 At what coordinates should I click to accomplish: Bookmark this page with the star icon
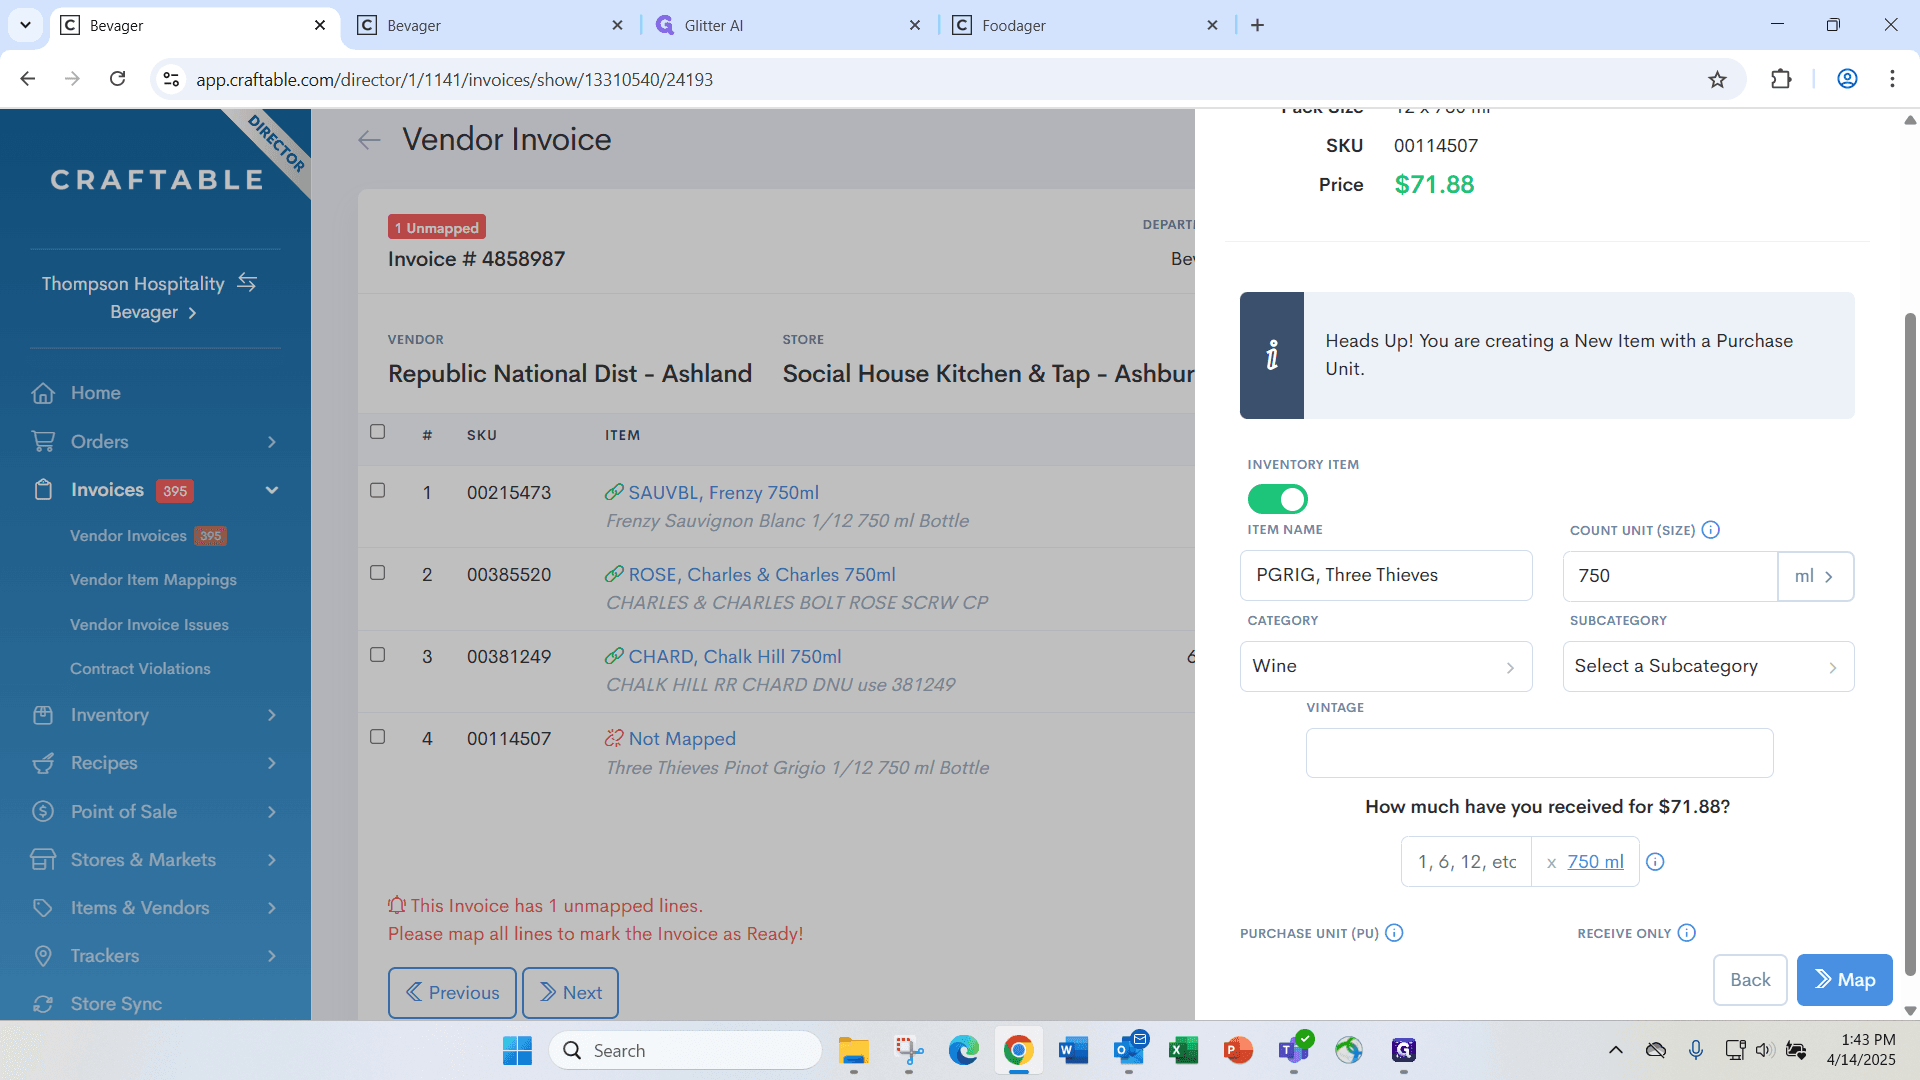1717,79
